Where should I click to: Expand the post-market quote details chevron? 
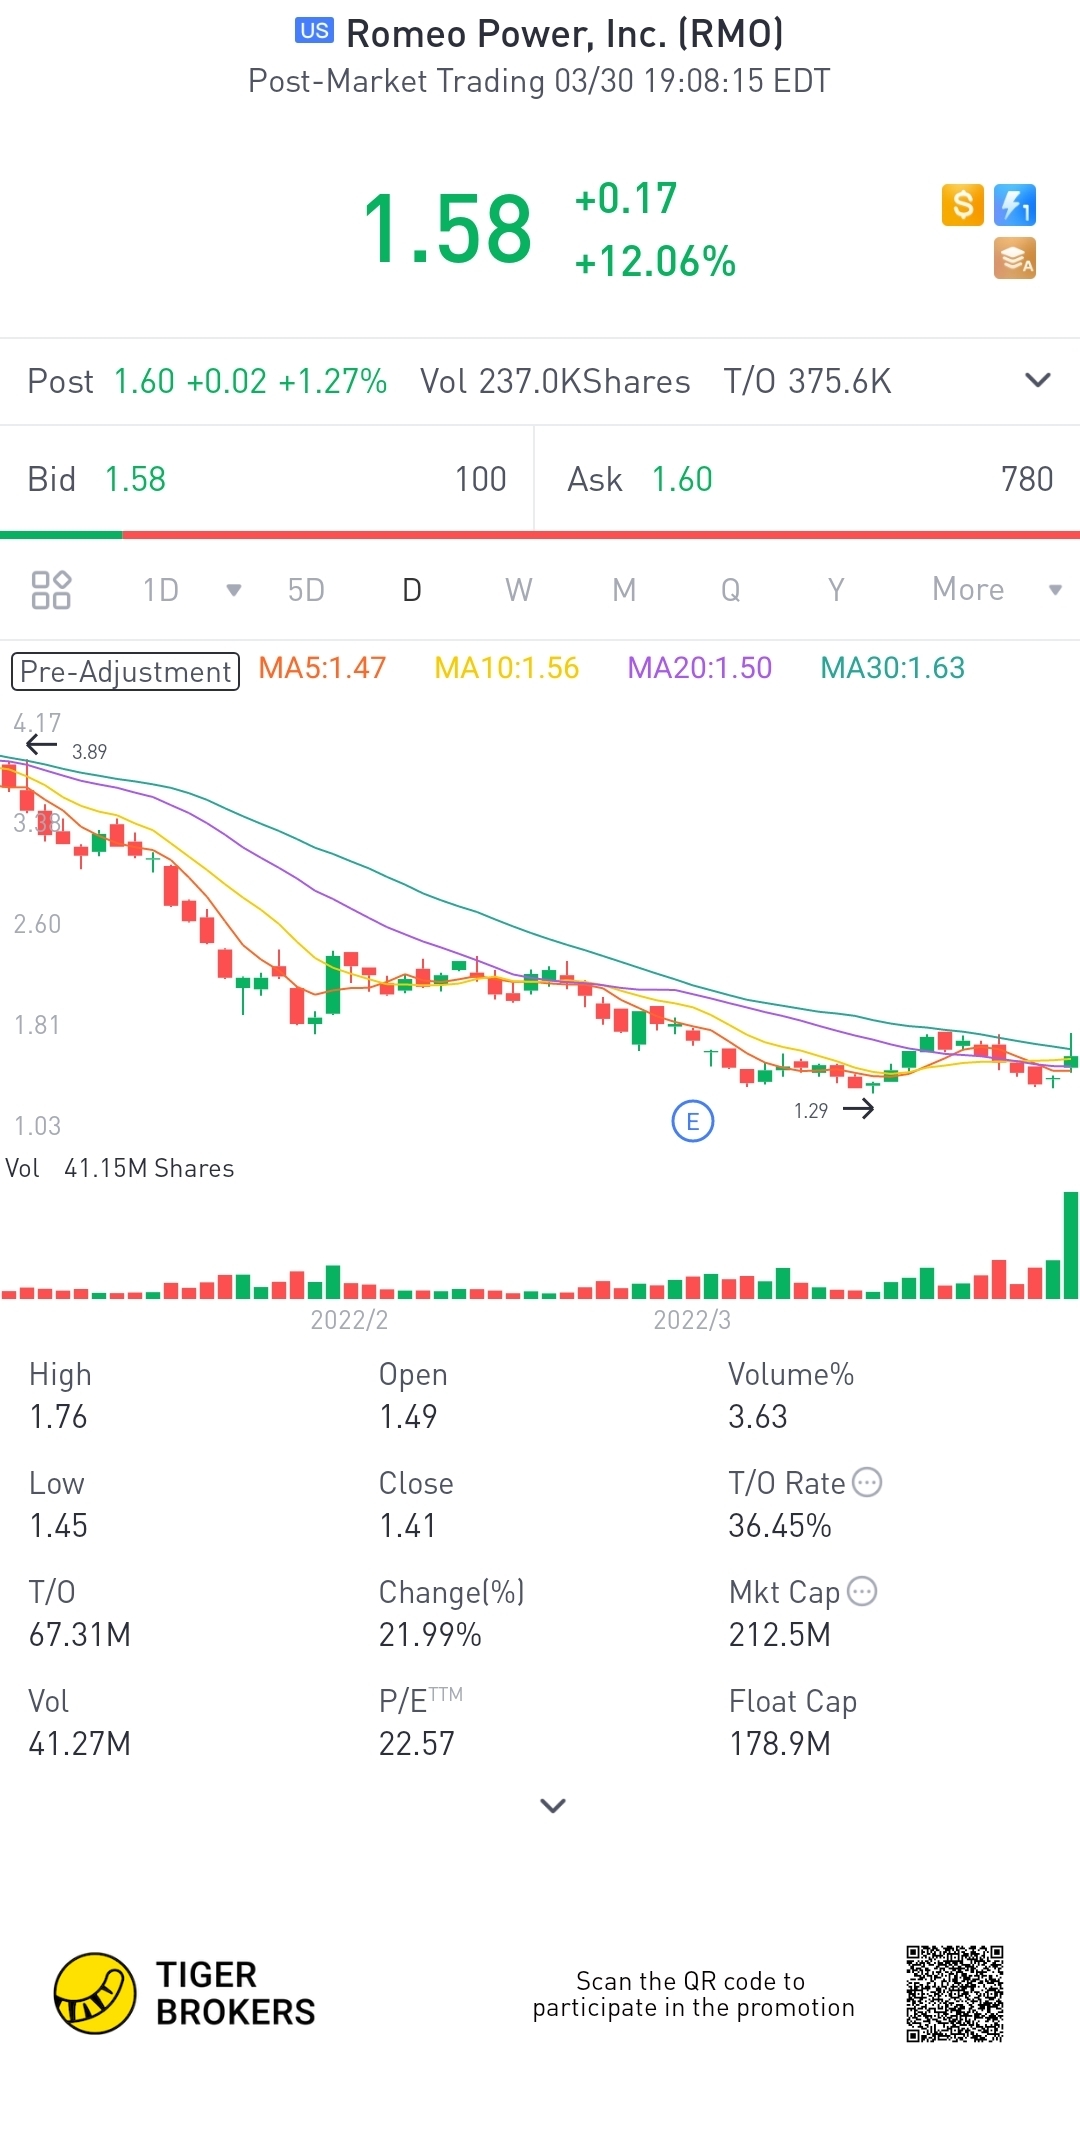[1038, 380]
